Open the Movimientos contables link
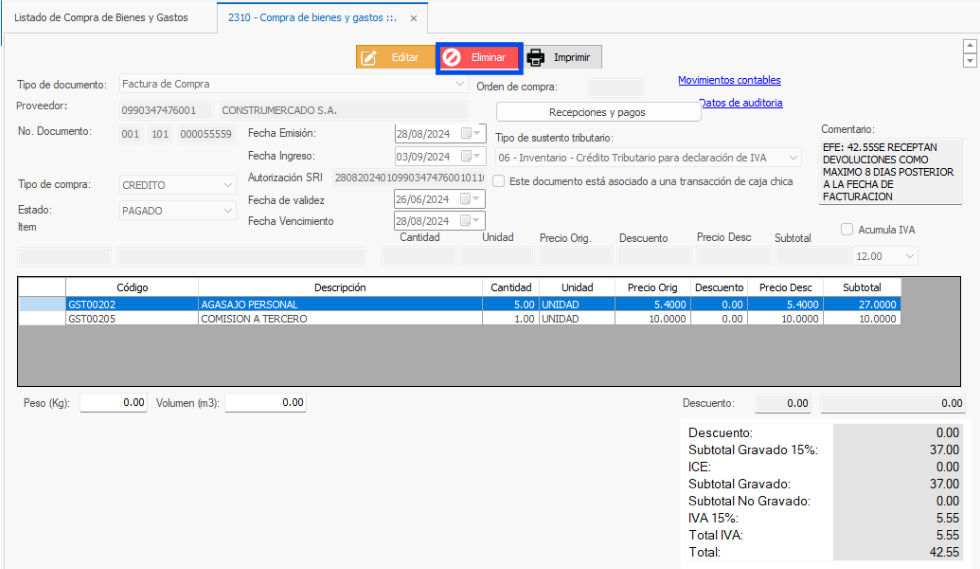This screenshot has height=569, width=980. click(x=729, y=80)
